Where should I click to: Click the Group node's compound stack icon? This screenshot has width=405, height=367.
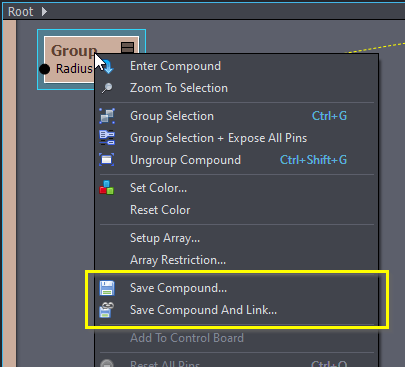click(127, 48)
